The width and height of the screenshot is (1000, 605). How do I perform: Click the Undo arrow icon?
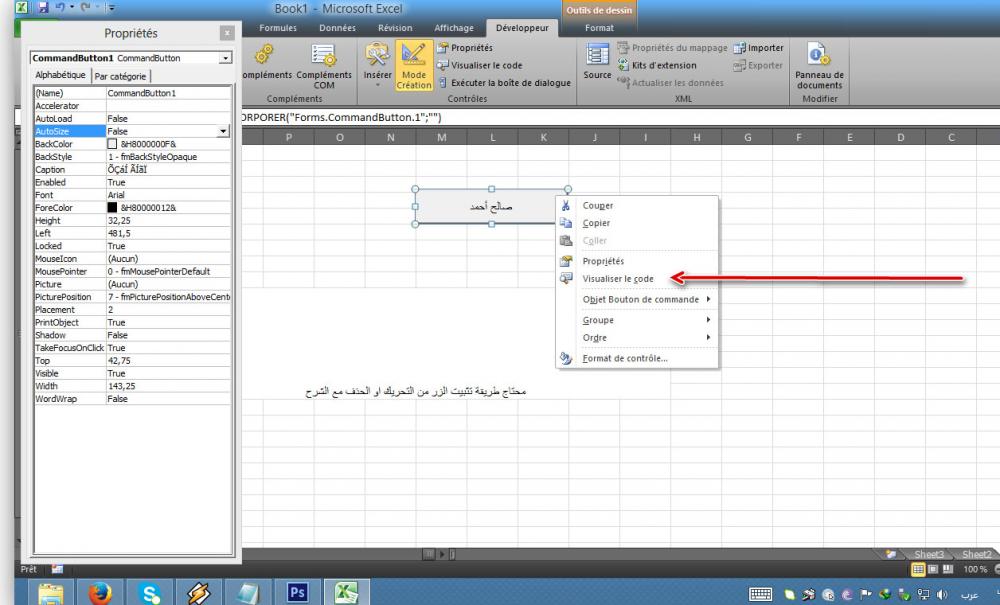60,8
